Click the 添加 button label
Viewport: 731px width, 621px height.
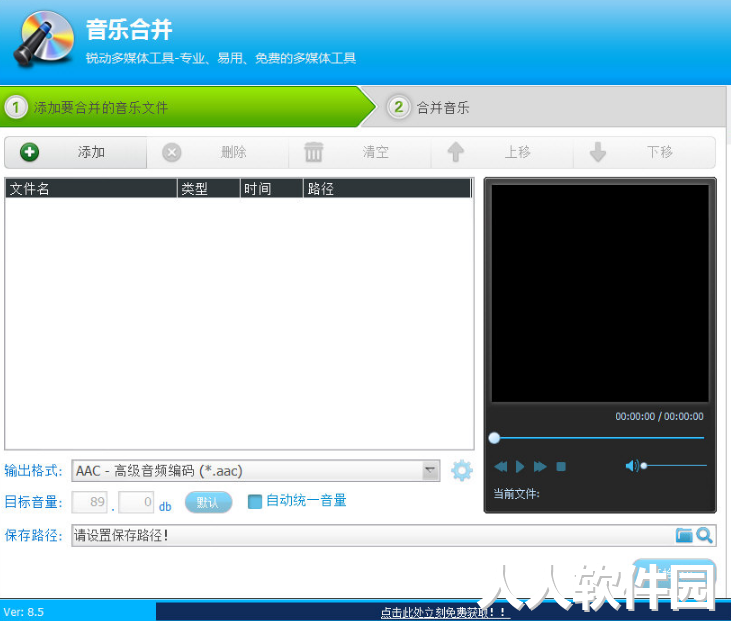(91, 152)
